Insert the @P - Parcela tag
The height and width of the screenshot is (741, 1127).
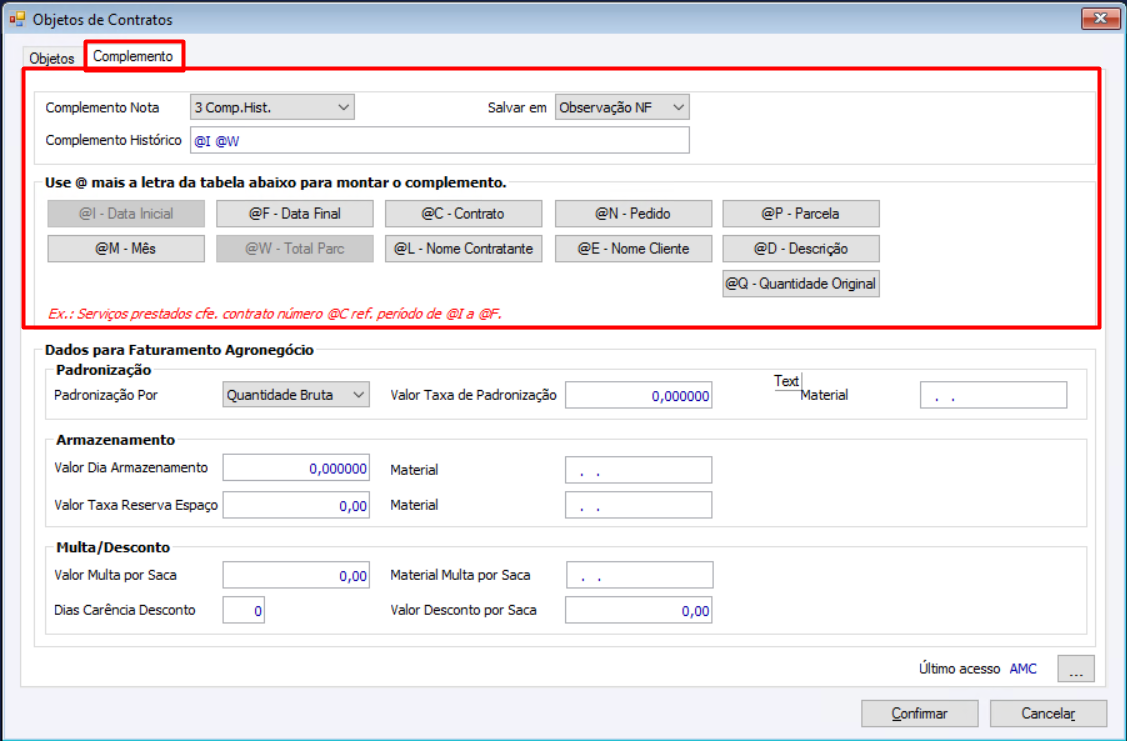801,213
